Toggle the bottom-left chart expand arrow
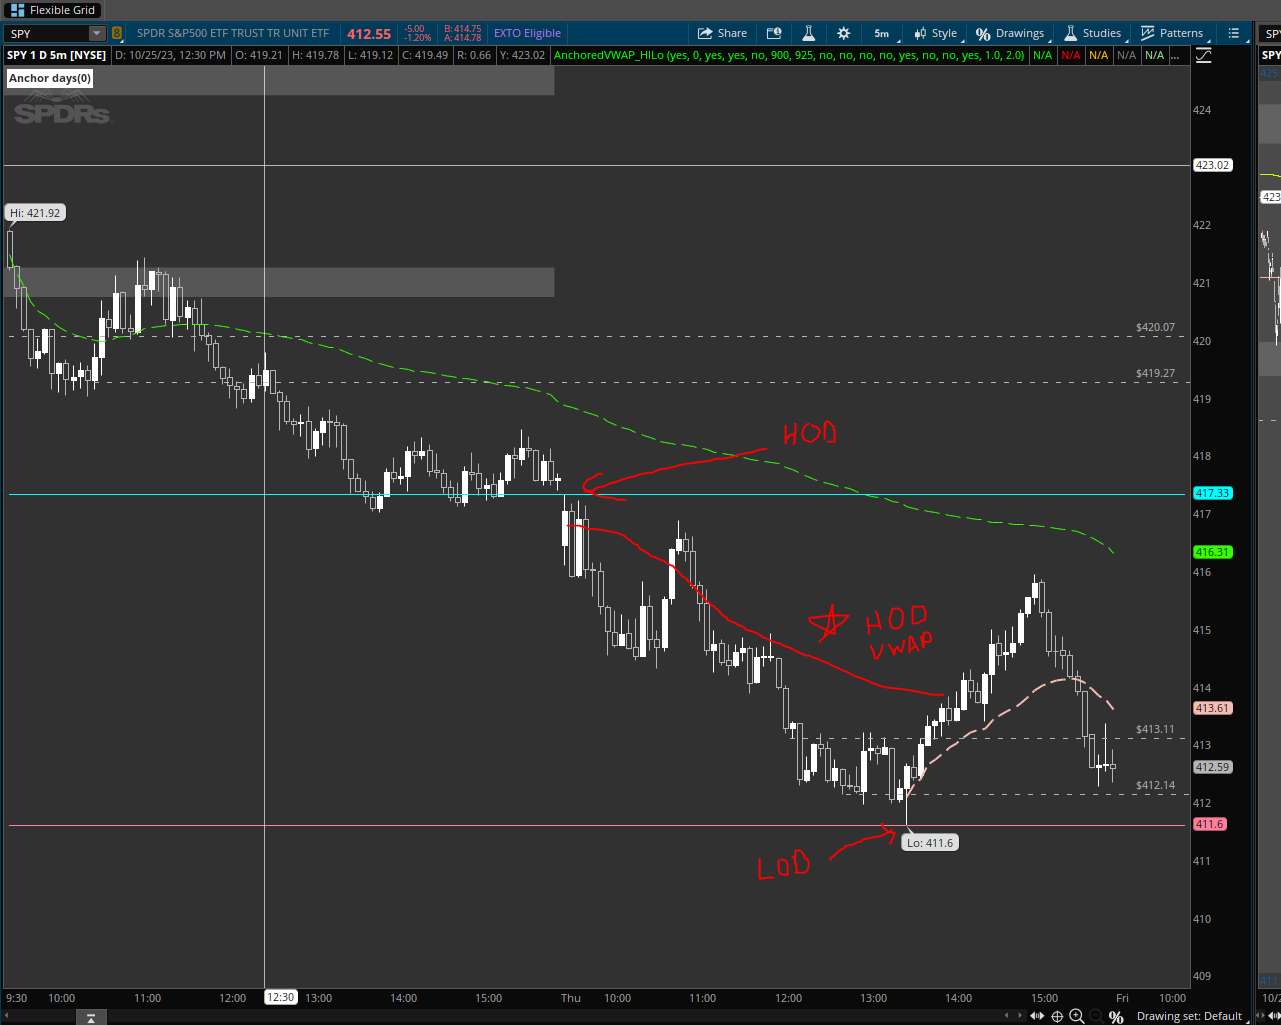The height and width of the screenshot is (1025, 1281). pos(90,1018)
